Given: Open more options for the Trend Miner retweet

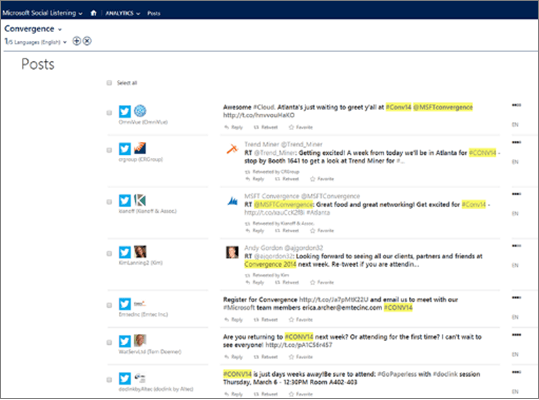Looking at the screenshot, I should point(516,142).
